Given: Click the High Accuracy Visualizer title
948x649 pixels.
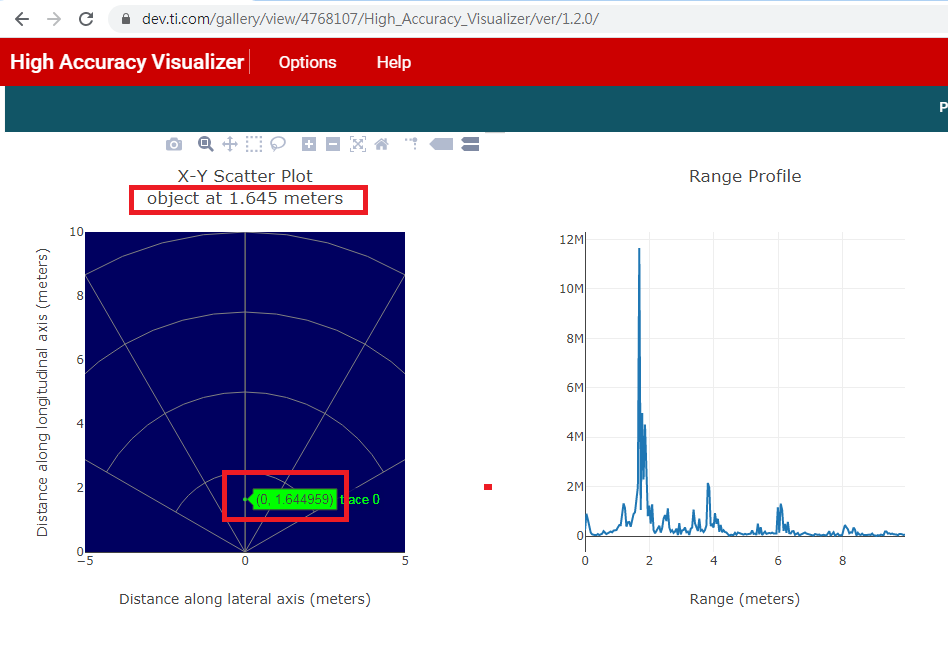Looking at the screenshot, I should [127, 62].
